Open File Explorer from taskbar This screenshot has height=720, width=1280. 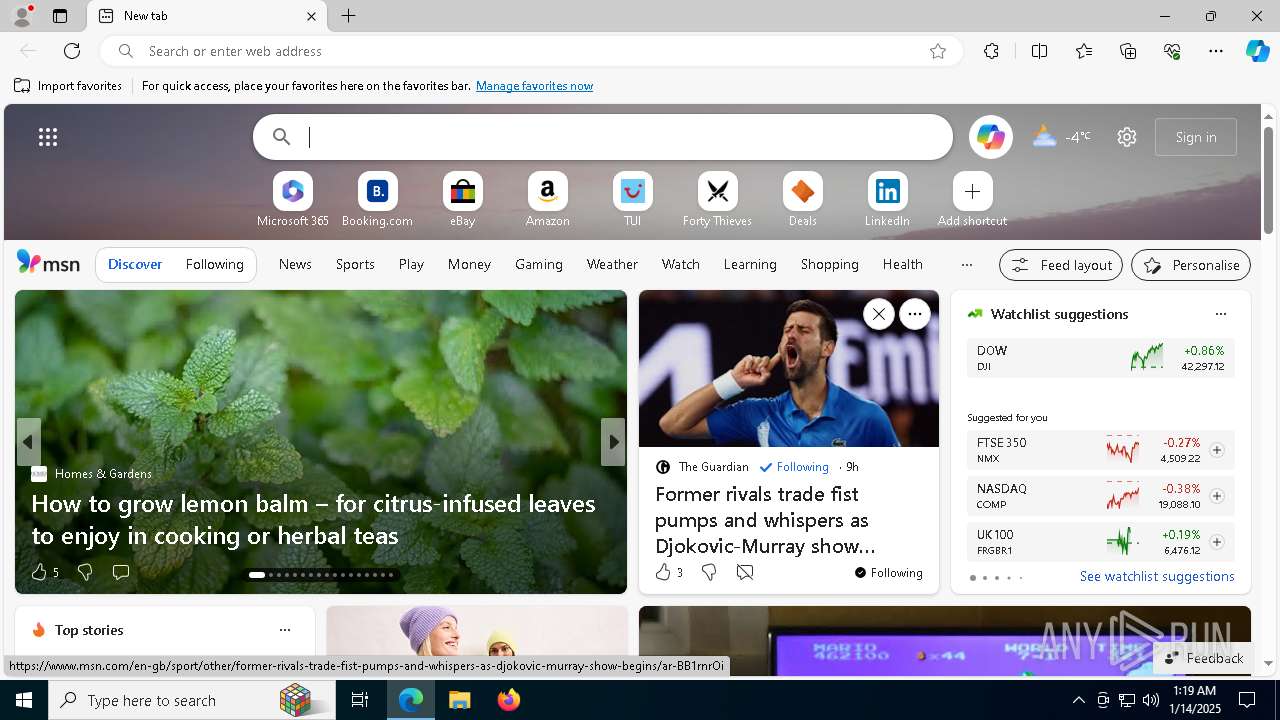460,700
